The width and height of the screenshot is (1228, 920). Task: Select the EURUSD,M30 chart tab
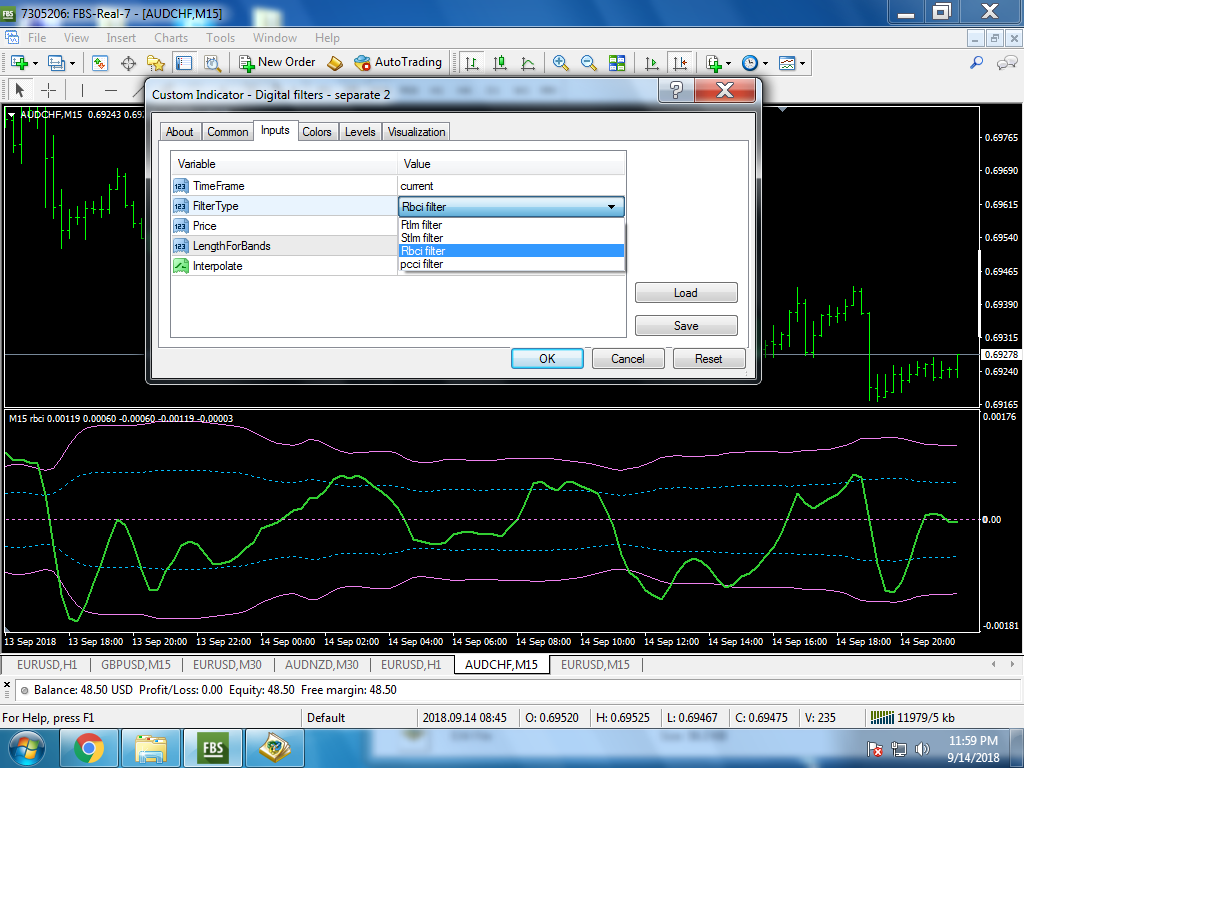tap(227, 664)
